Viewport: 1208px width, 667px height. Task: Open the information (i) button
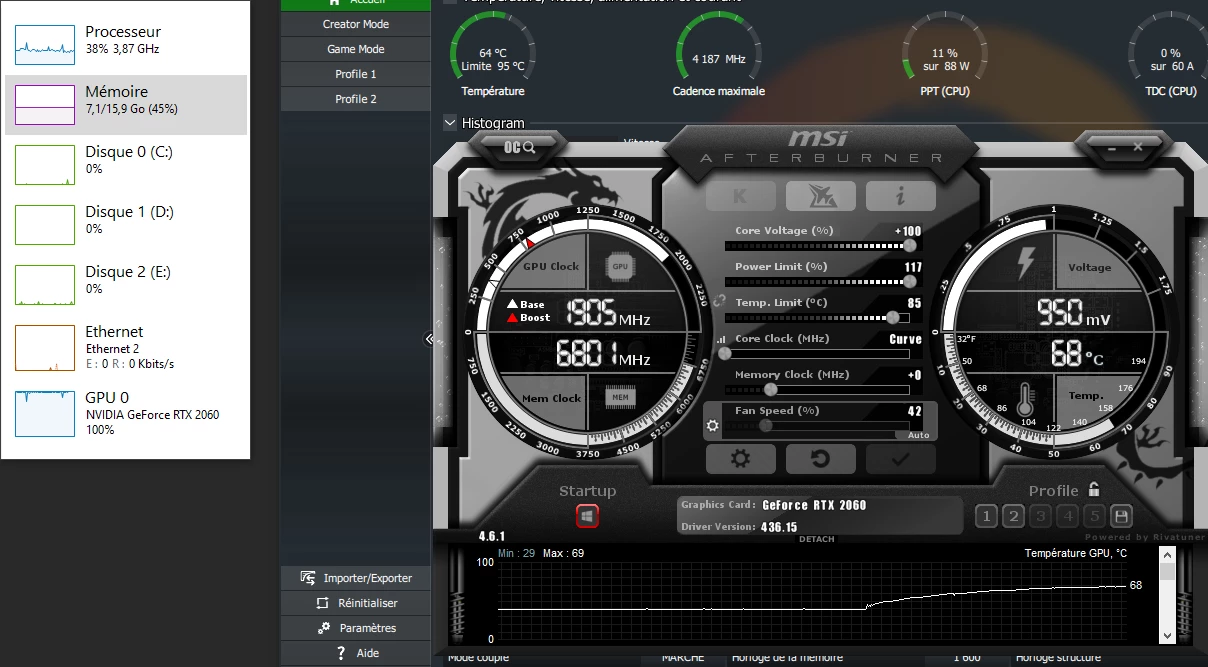click(x=900, y=196)
